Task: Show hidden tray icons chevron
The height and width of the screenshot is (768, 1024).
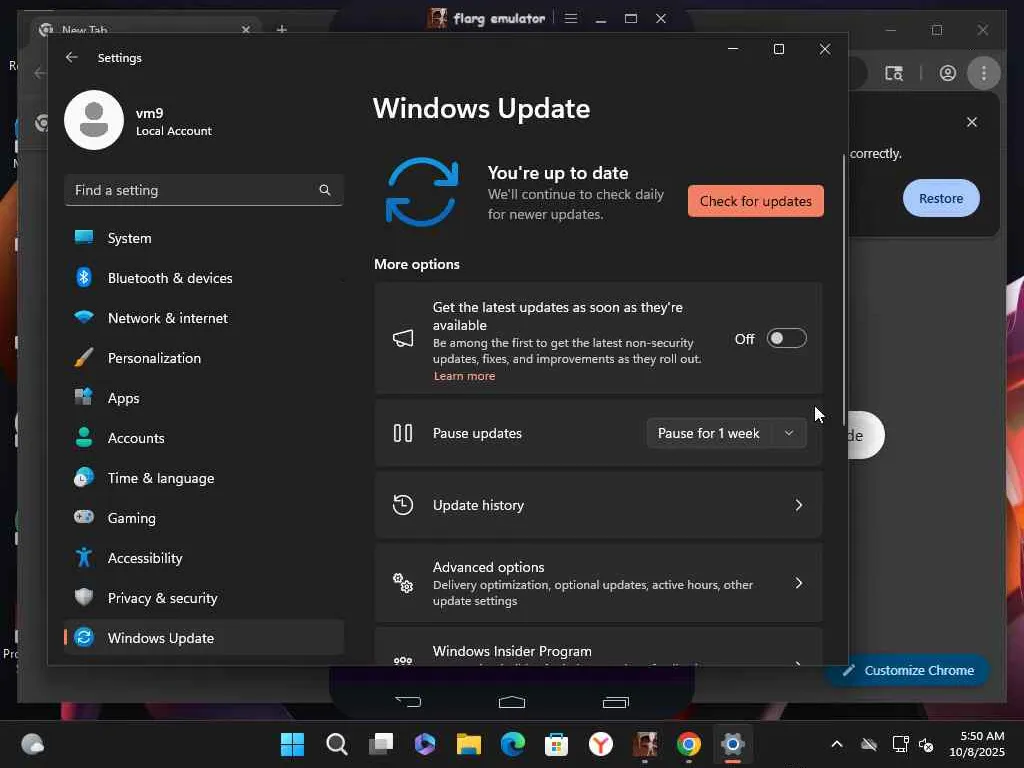Action: [x=837, y=744]
